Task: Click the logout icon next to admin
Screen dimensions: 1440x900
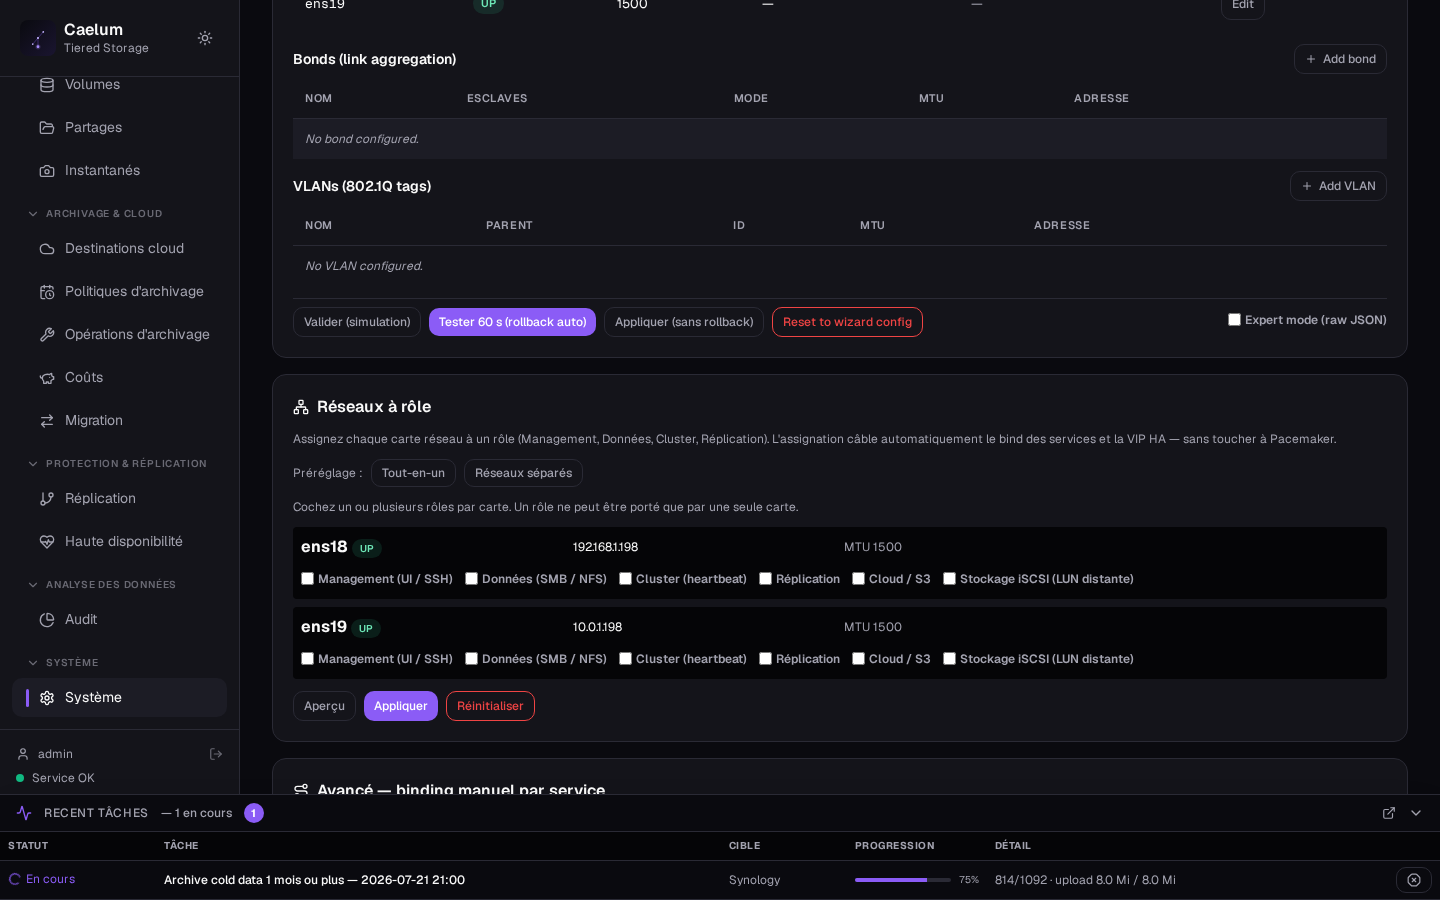Action: coord(216,754)
